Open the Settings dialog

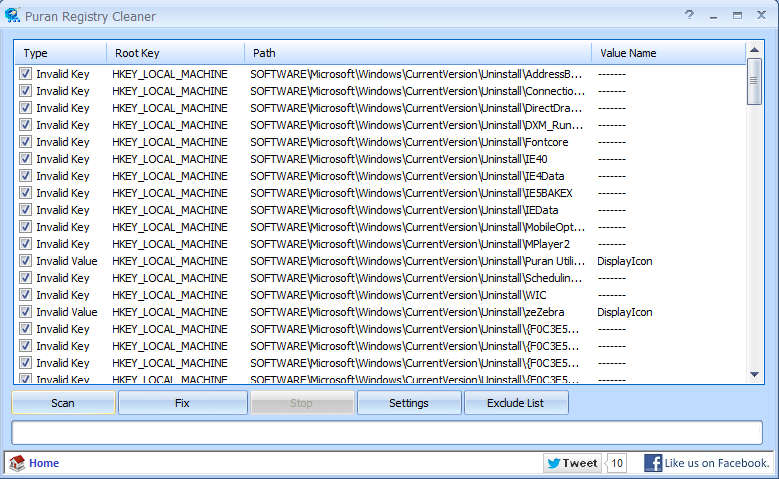tap(409, 403)
